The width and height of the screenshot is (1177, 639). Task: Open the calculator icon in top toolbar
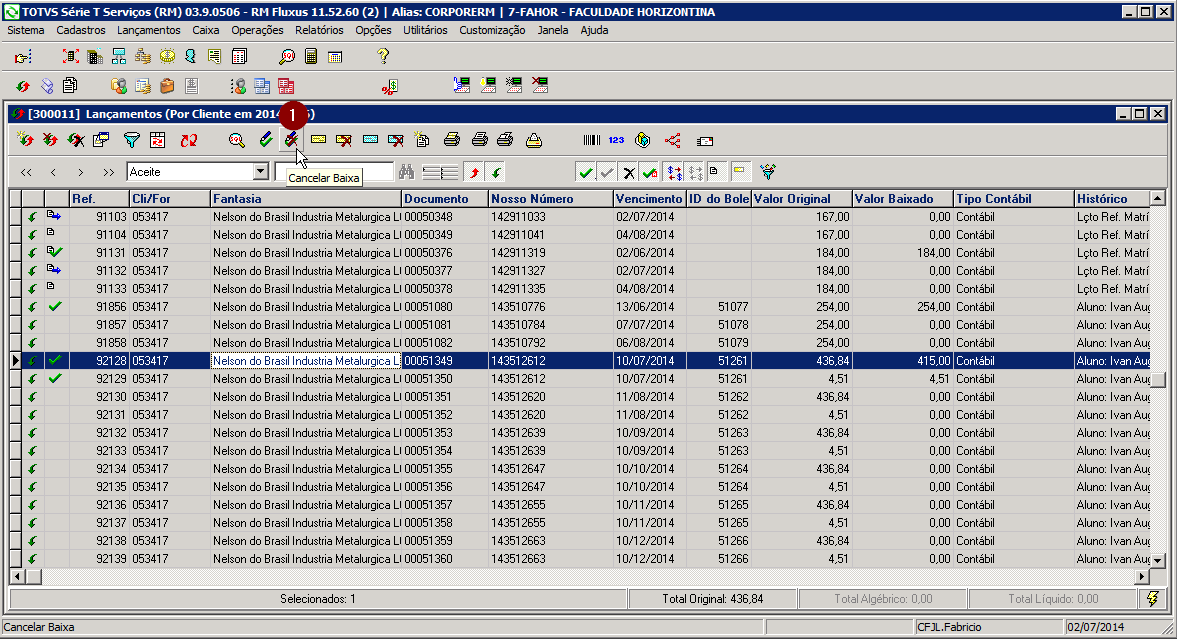[x=312, y=57]
